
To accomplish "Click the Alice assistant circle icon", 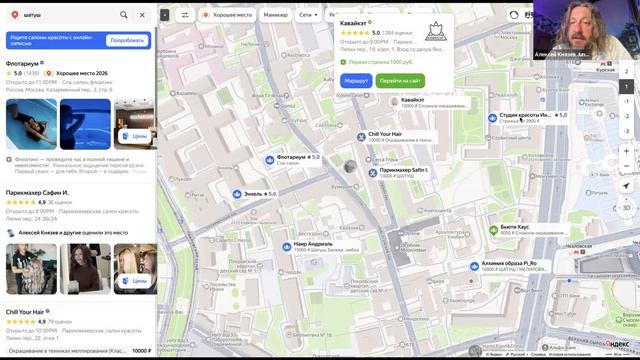I will point(514,15).
